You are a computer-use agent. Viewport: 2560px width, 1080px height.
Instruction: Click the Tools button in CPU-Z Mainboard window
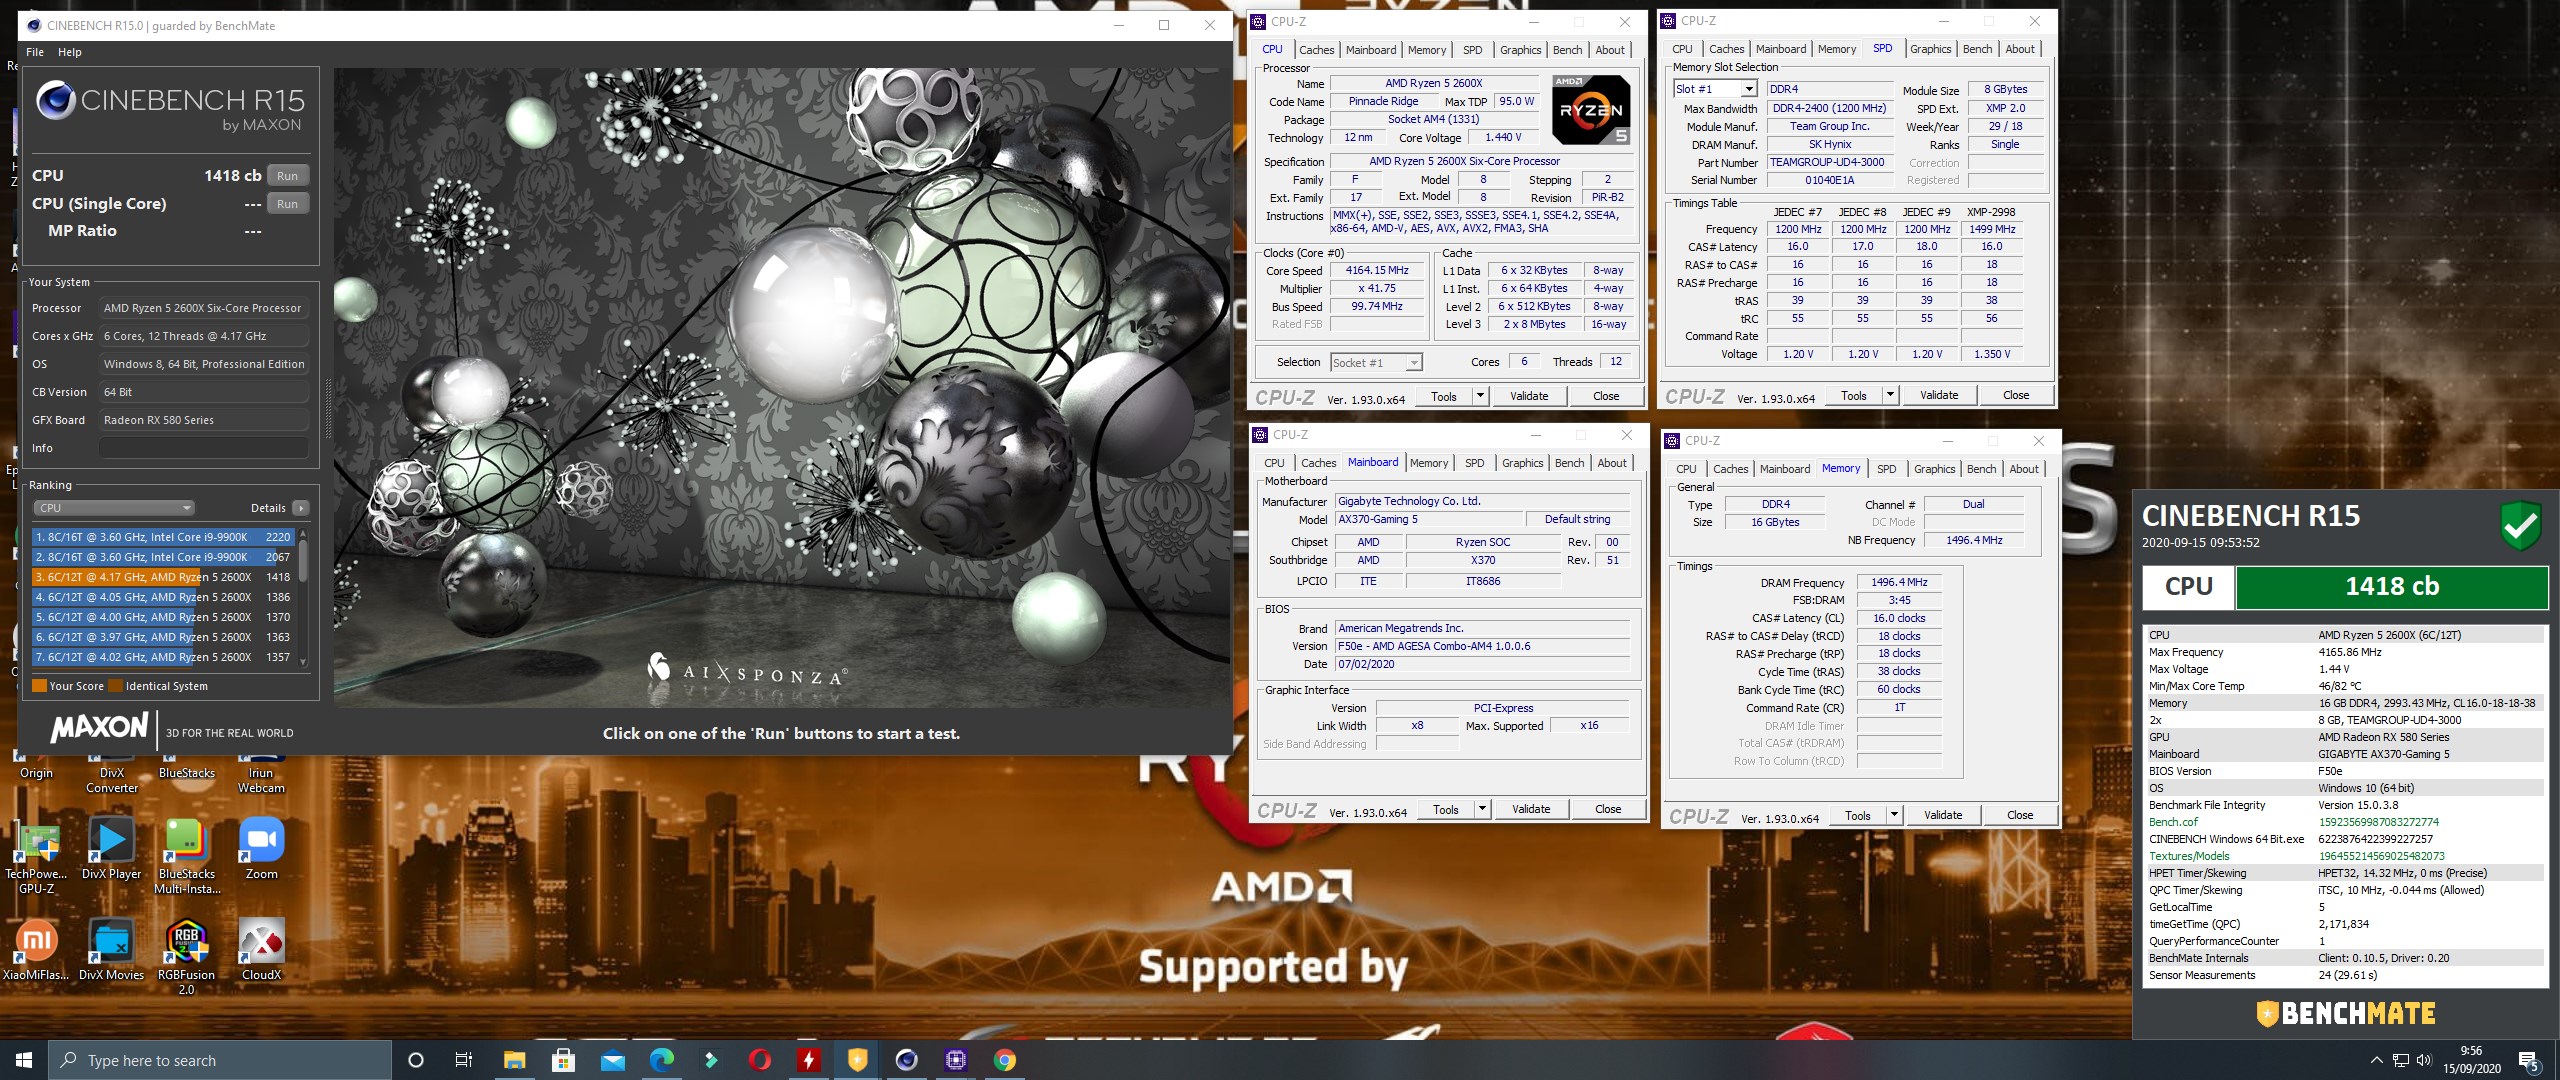coord(1445,809)
